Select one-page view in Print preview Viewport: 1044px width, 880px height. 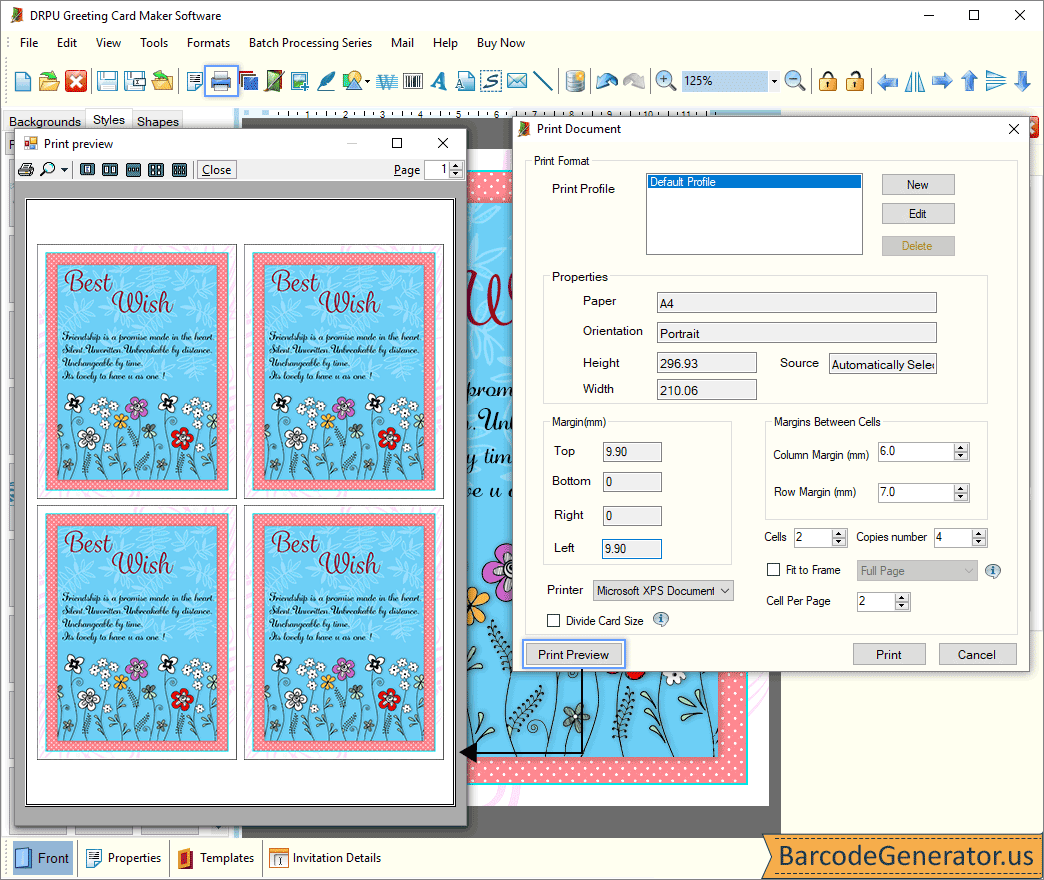click(87, 170)
